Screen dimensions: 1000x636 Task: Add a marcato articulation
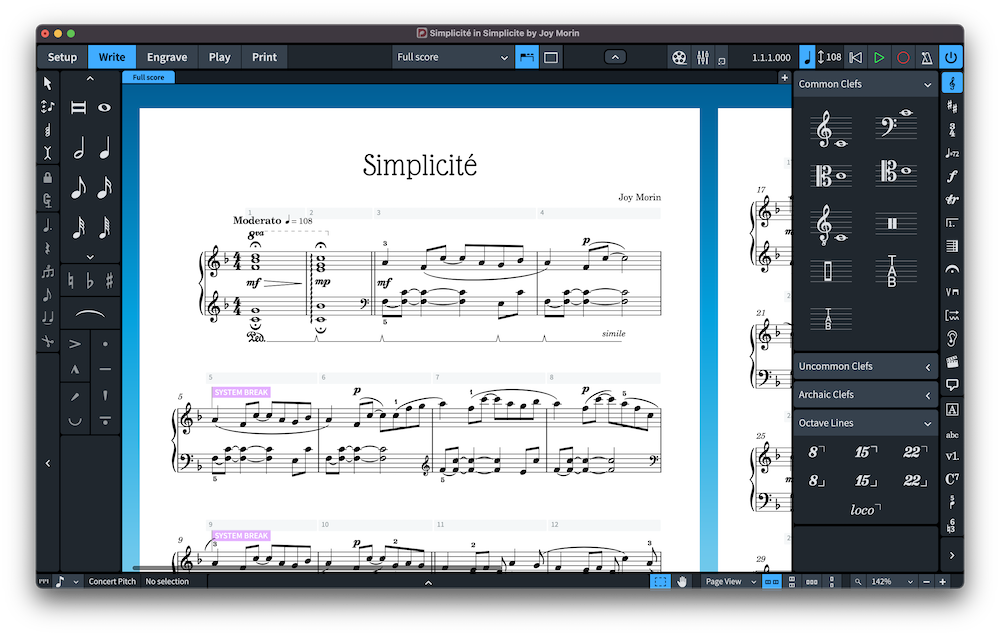point(75,369)
